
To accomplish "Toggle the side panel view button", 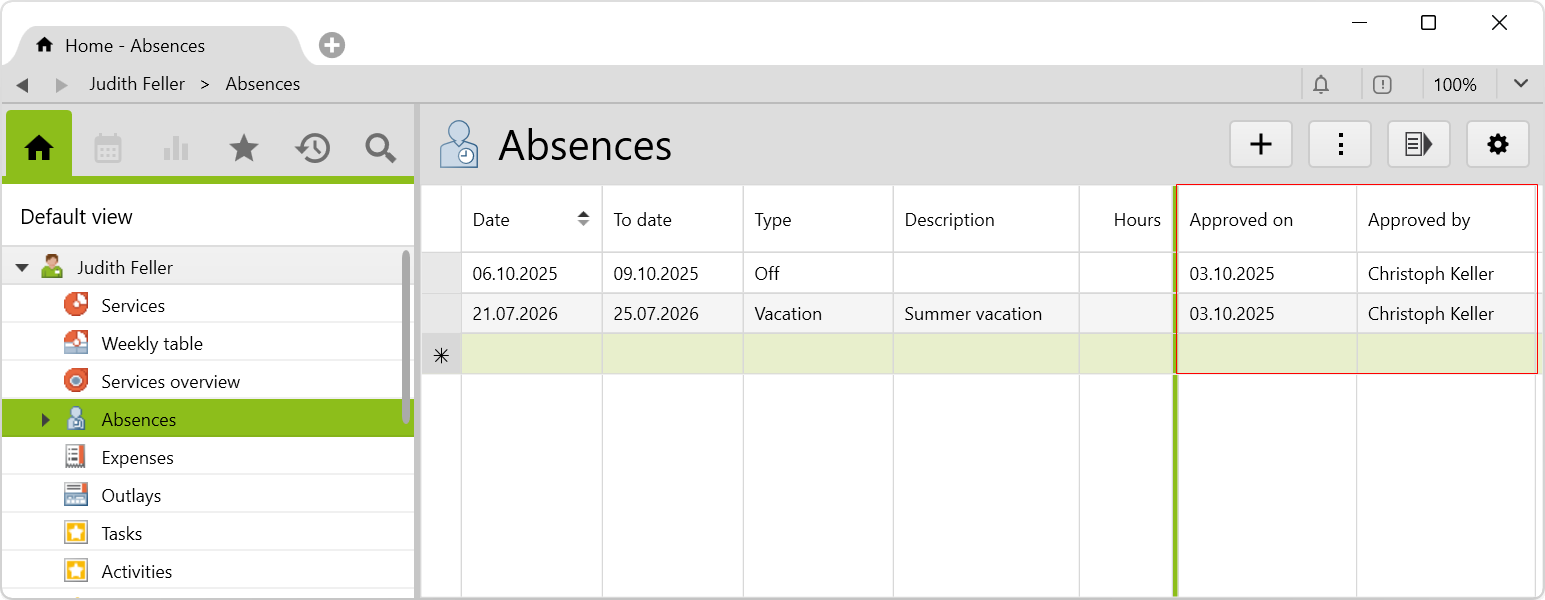I will (1418, 145).
